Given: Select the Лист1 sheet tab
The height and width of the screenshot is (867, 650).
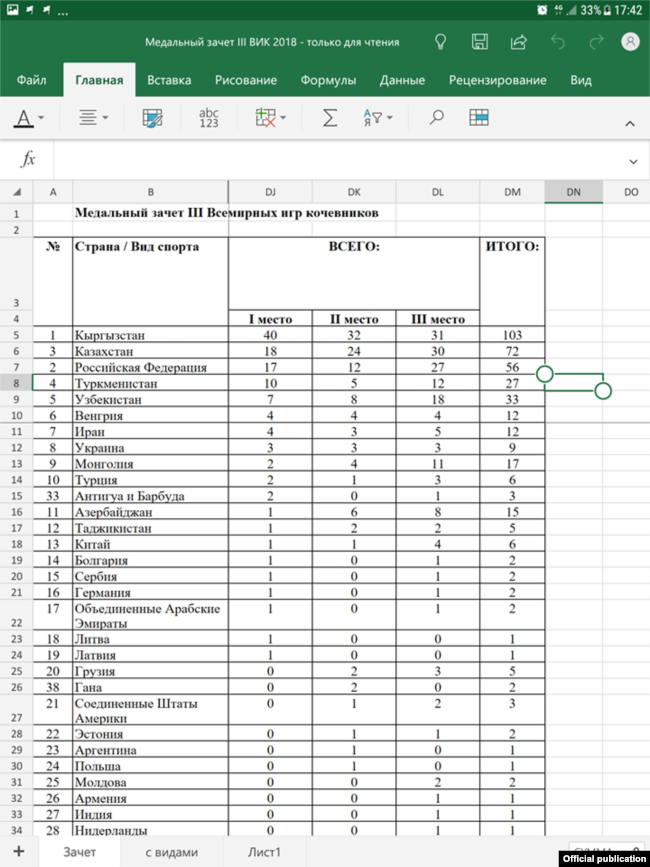Looking at the screenshot, I should tap(264, 852).
